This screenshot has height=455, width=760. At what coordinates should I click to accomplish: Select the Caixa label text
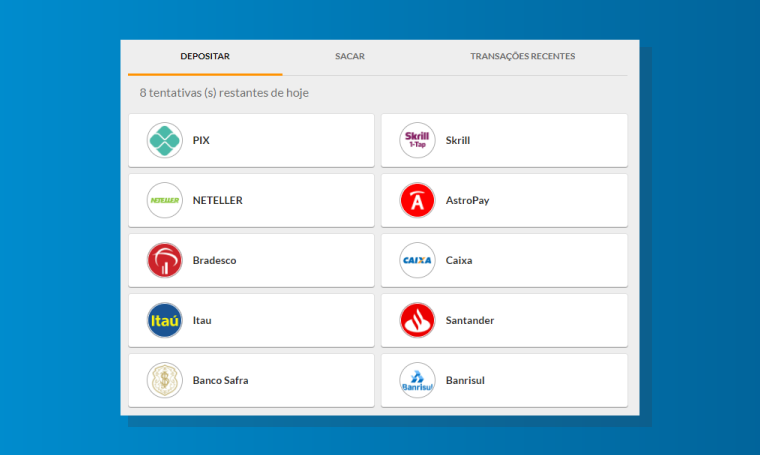point(459,261)
